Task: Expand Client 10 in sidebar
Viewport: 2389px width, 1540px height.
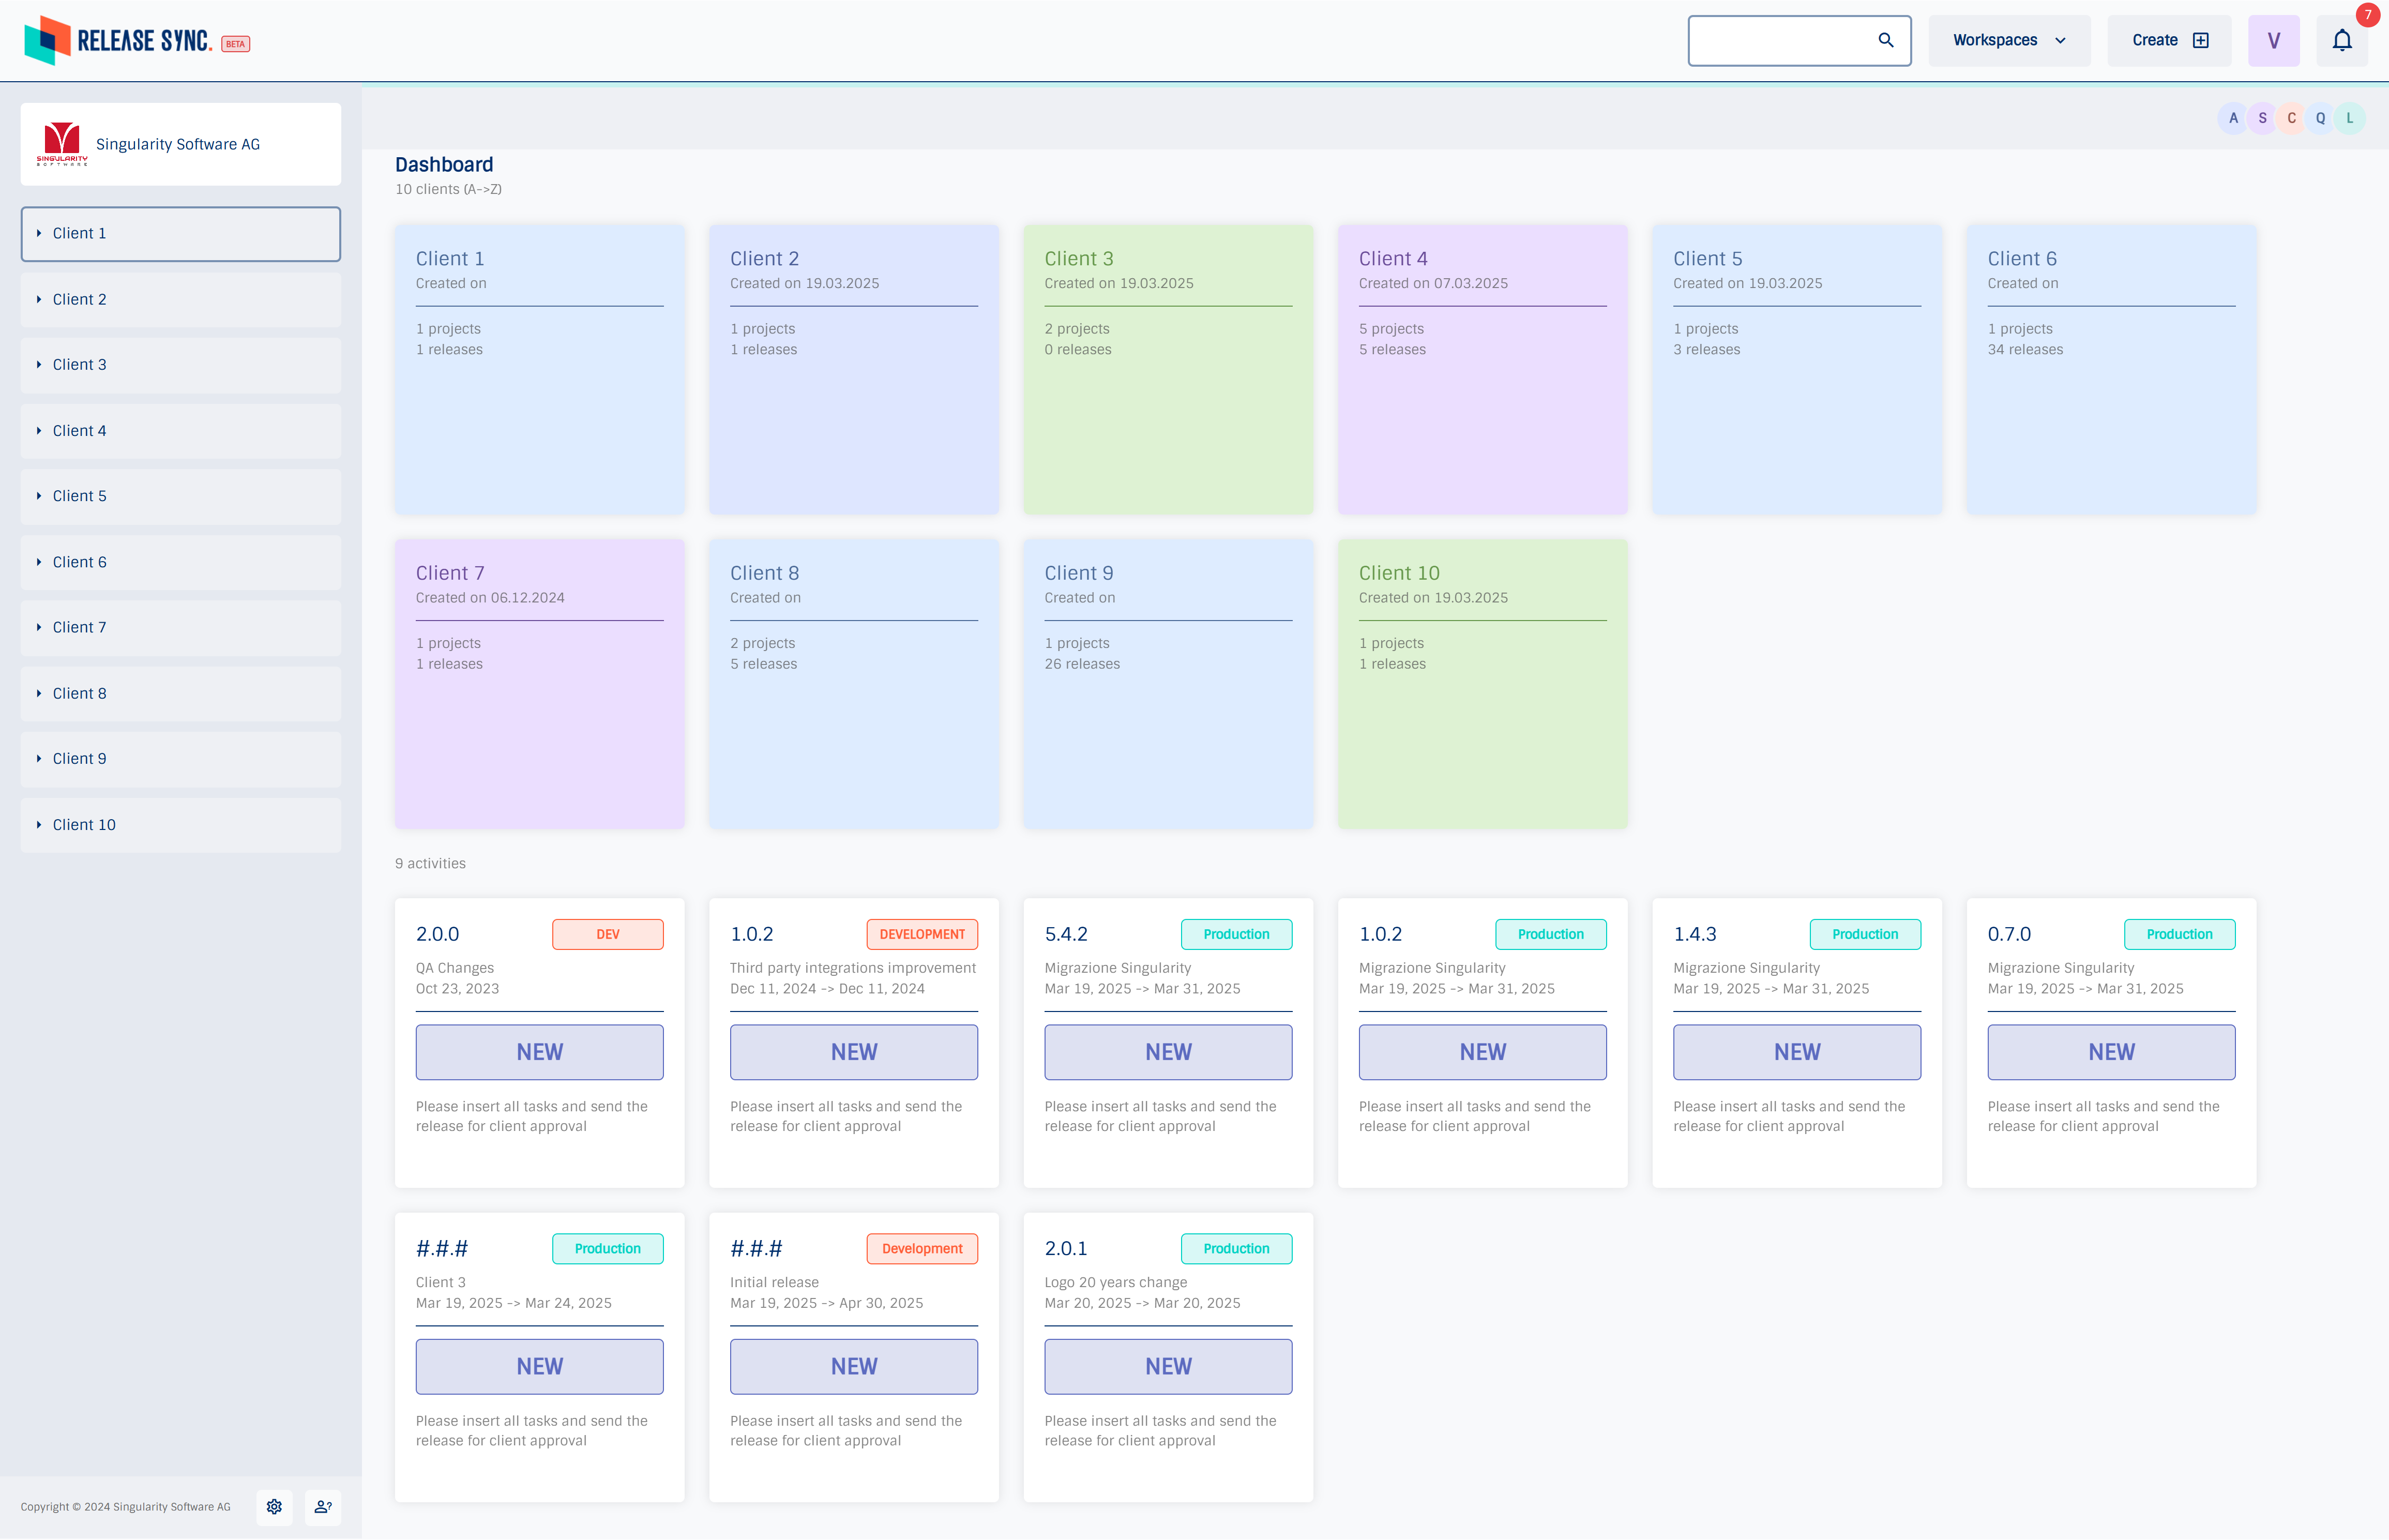Action: pyautogui.click(x=39, y=825)
